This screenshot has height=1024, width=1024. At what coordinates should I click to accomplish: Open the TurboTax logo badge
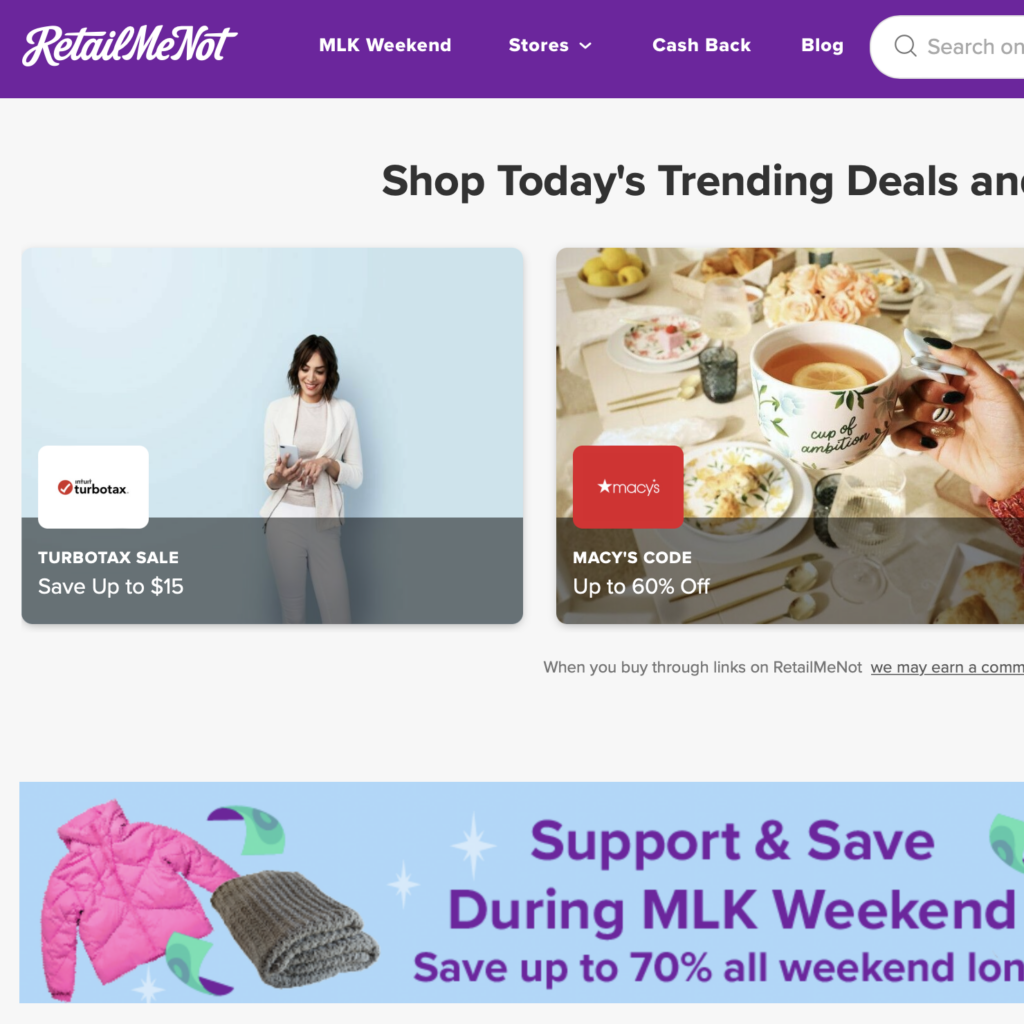93,487
